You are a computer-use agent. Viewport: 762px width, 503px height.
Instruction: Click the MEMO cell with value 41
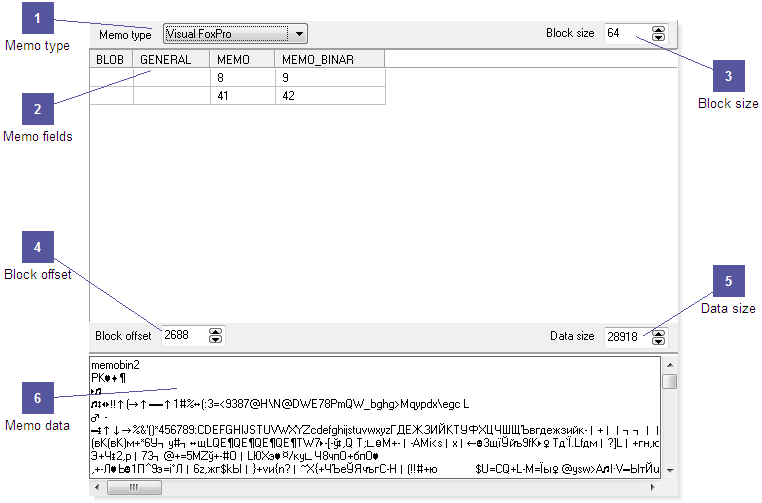coord(242,96)
